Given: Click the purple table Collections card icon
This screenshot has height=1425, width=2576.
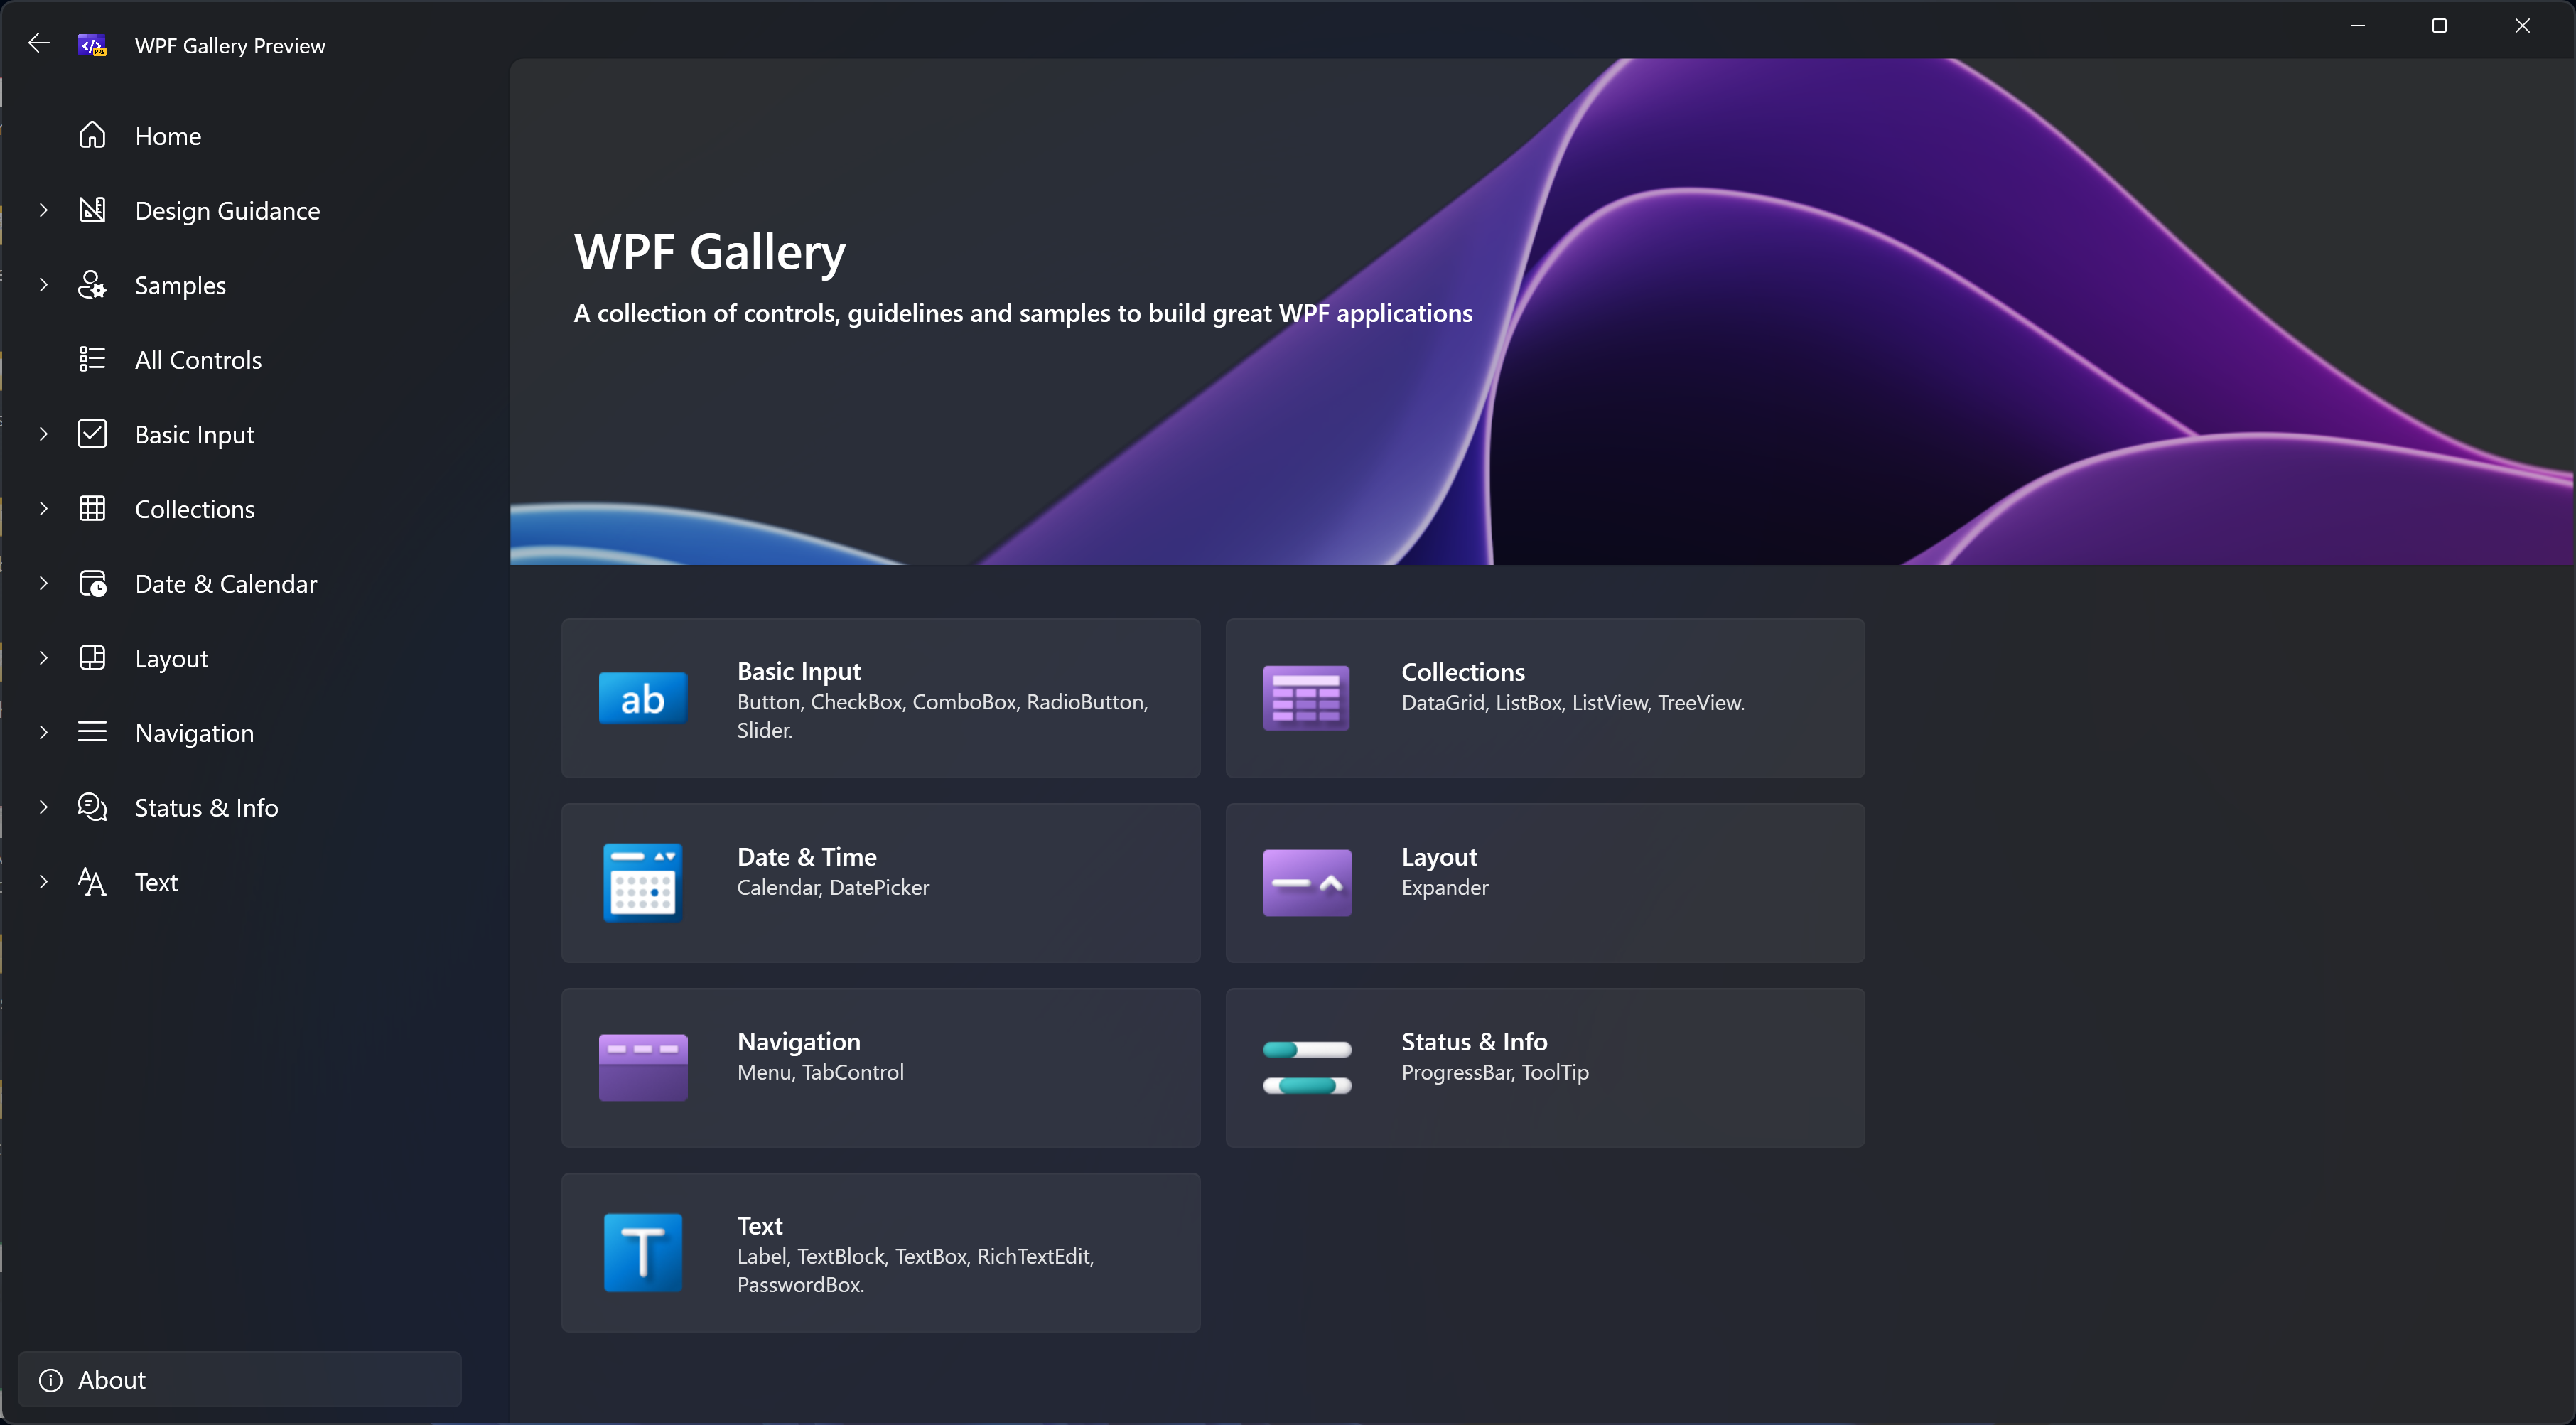Looking at the screenshot, I should click(x=1306, y=698).
